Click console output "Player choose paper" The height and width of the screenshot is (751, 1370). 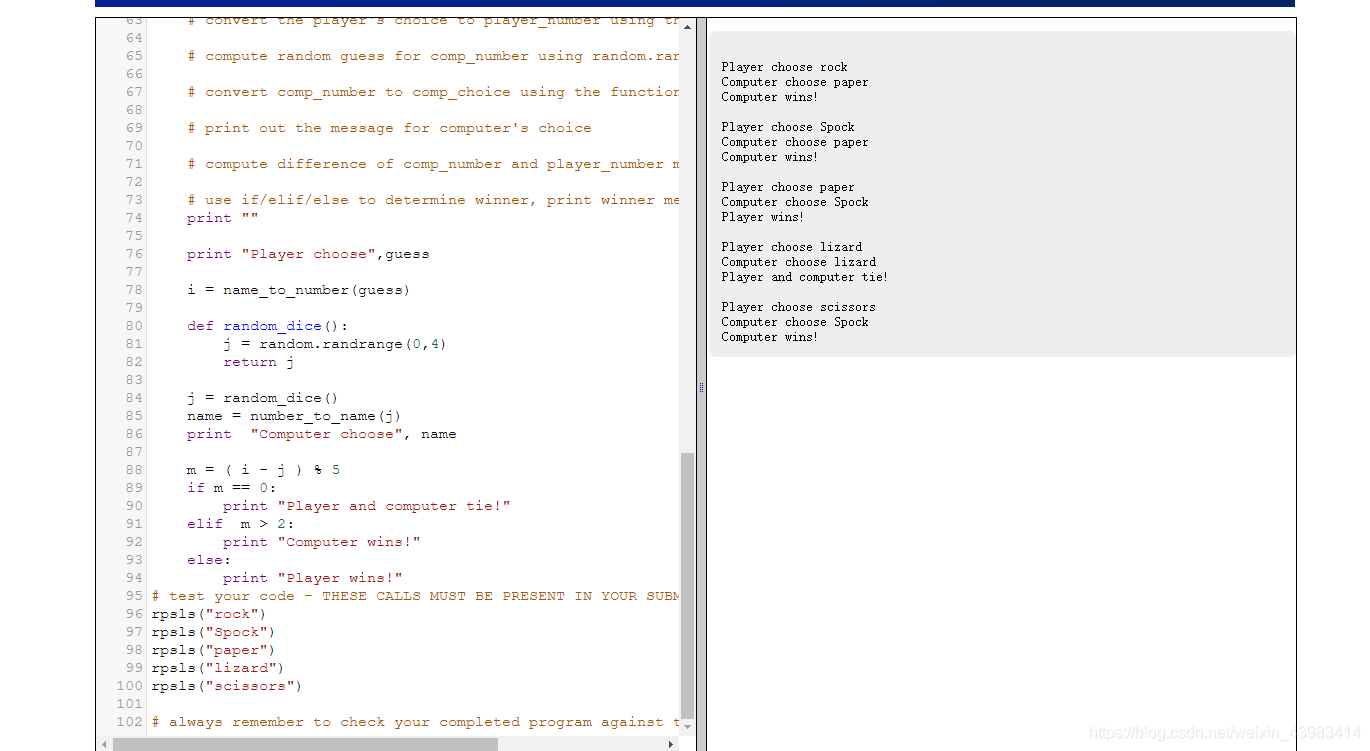pyautogui.click(x=788, y=187)
